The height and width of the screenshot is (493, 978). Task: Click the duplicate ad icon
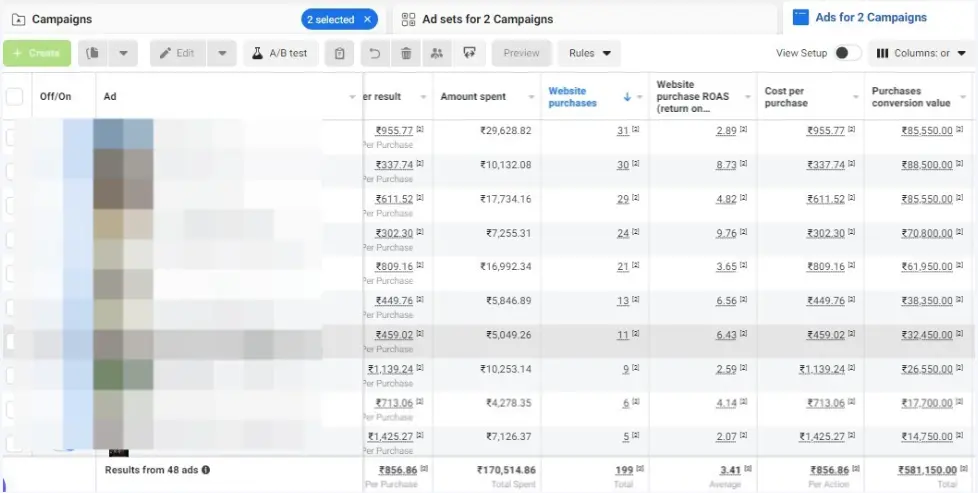(94, 53)
